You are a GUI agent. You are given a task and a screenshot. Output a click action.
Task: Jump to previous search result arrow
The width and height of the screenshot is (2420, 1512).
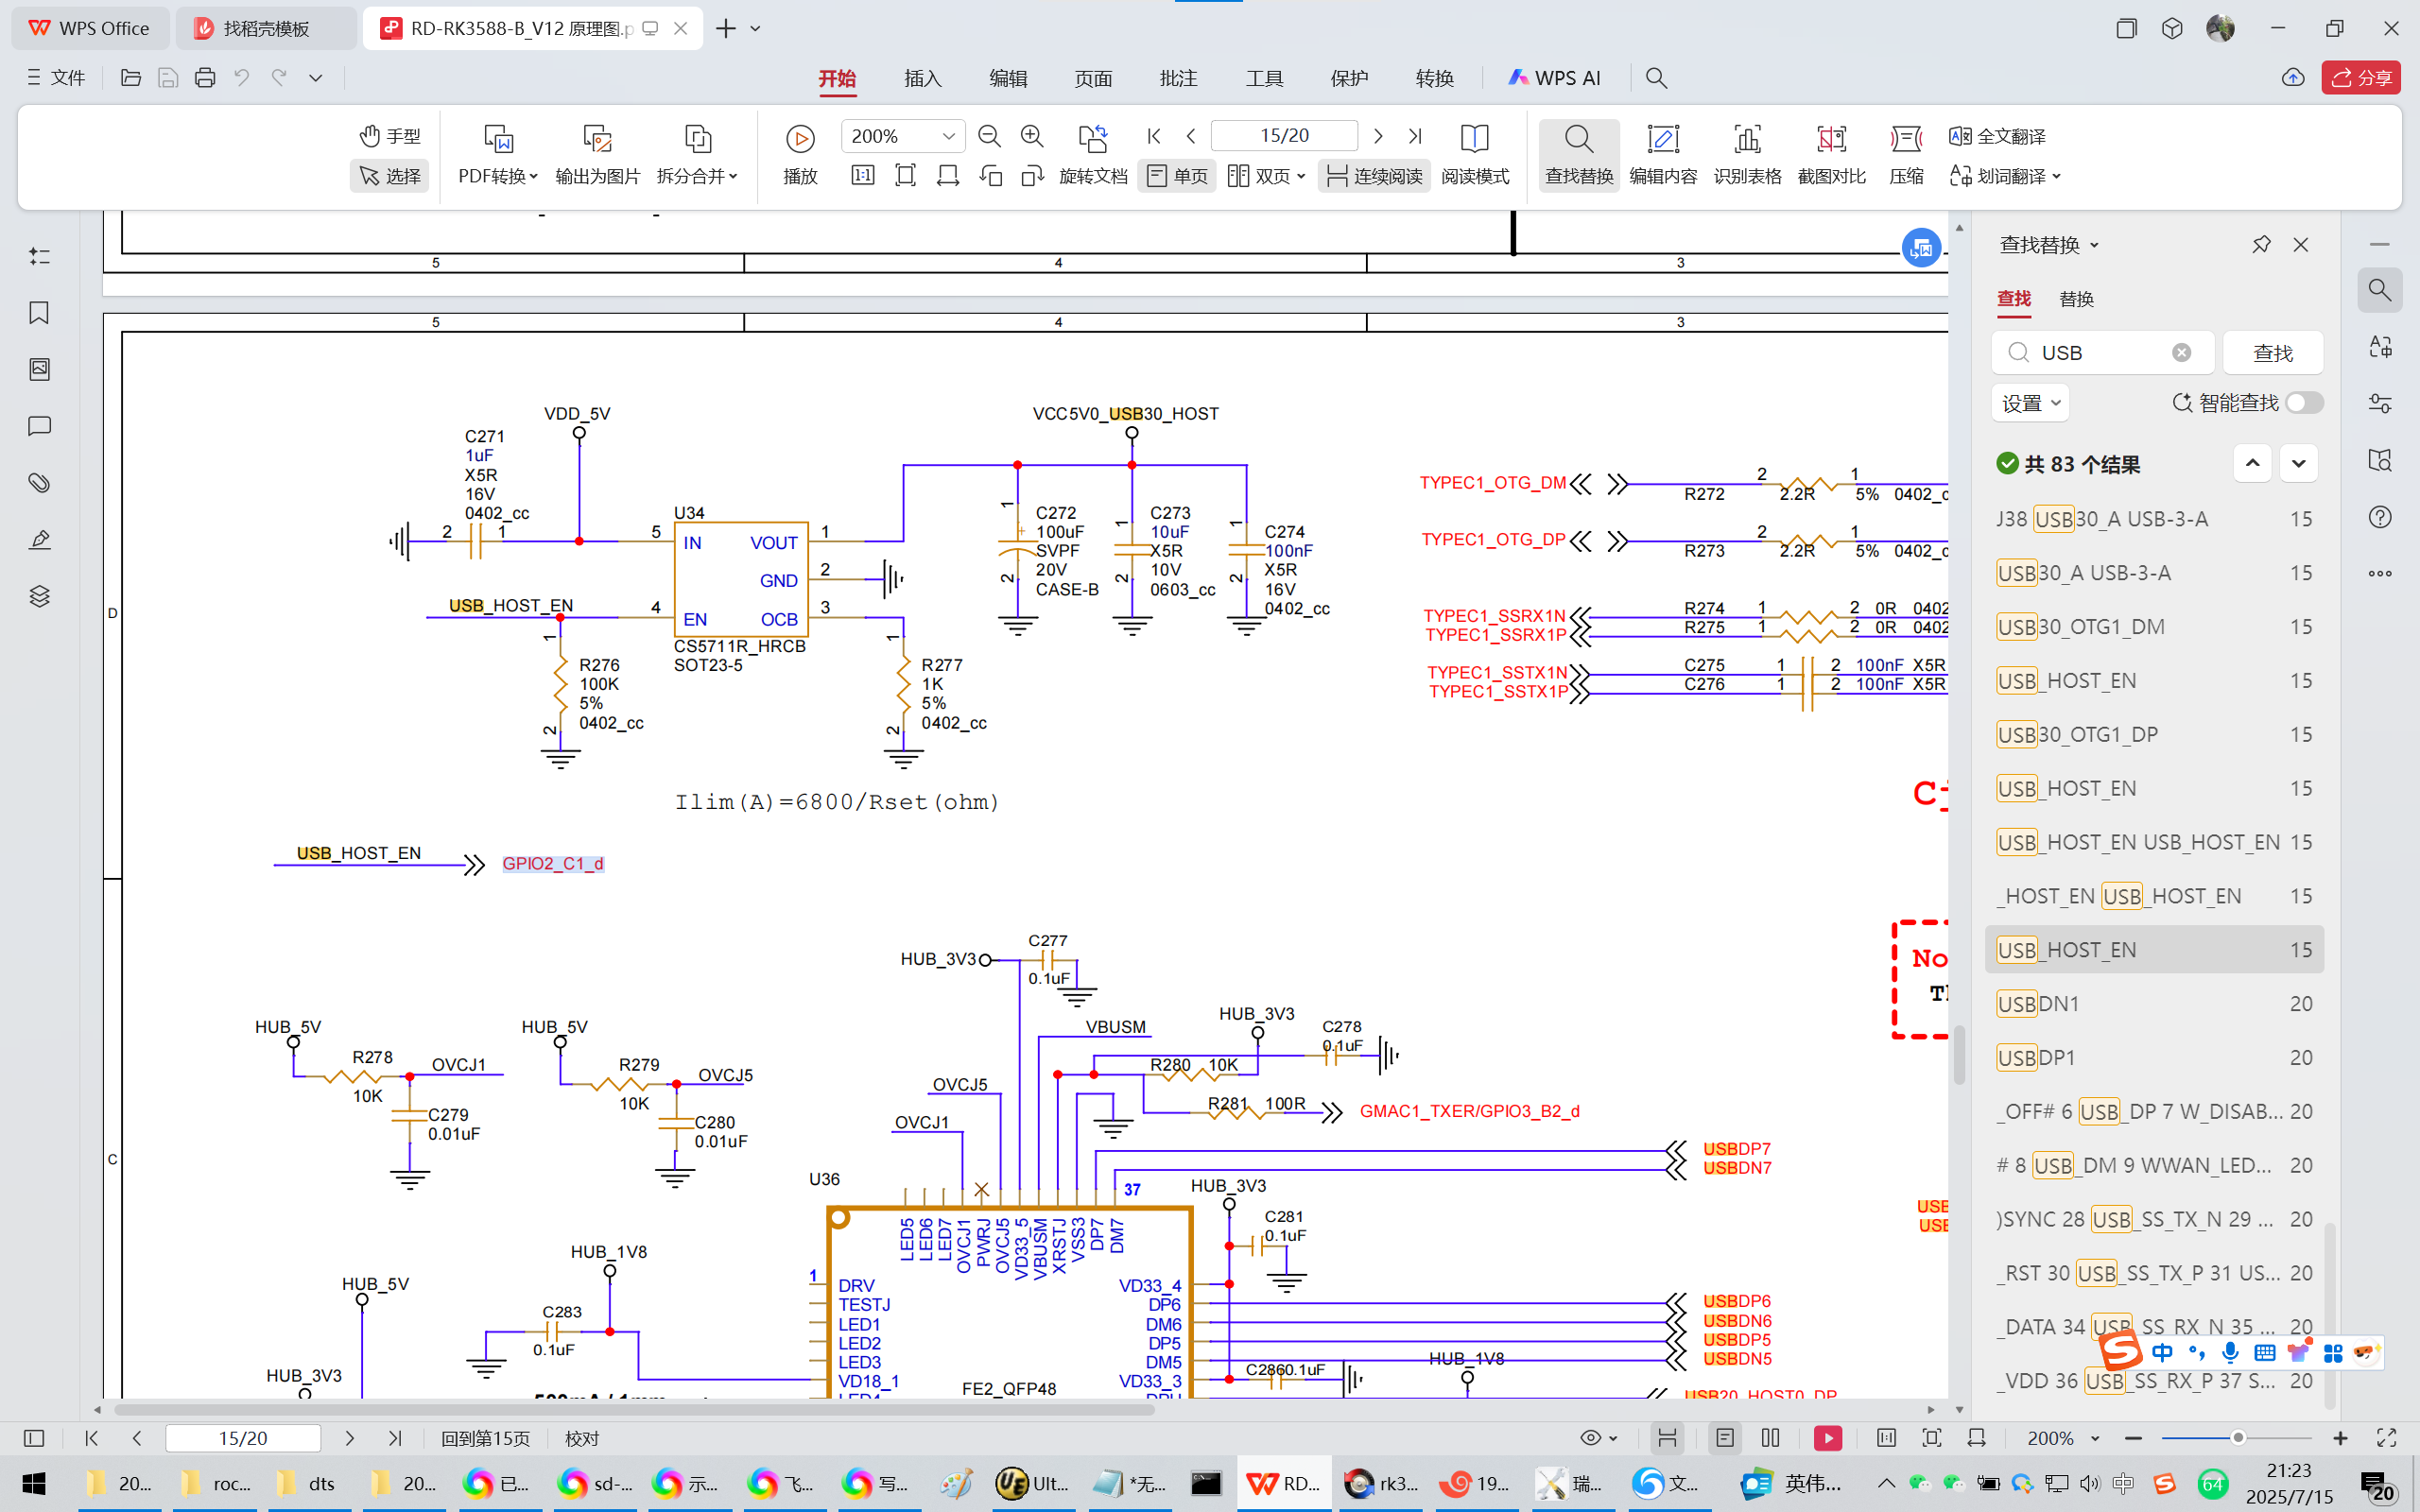click(2252, 463)
